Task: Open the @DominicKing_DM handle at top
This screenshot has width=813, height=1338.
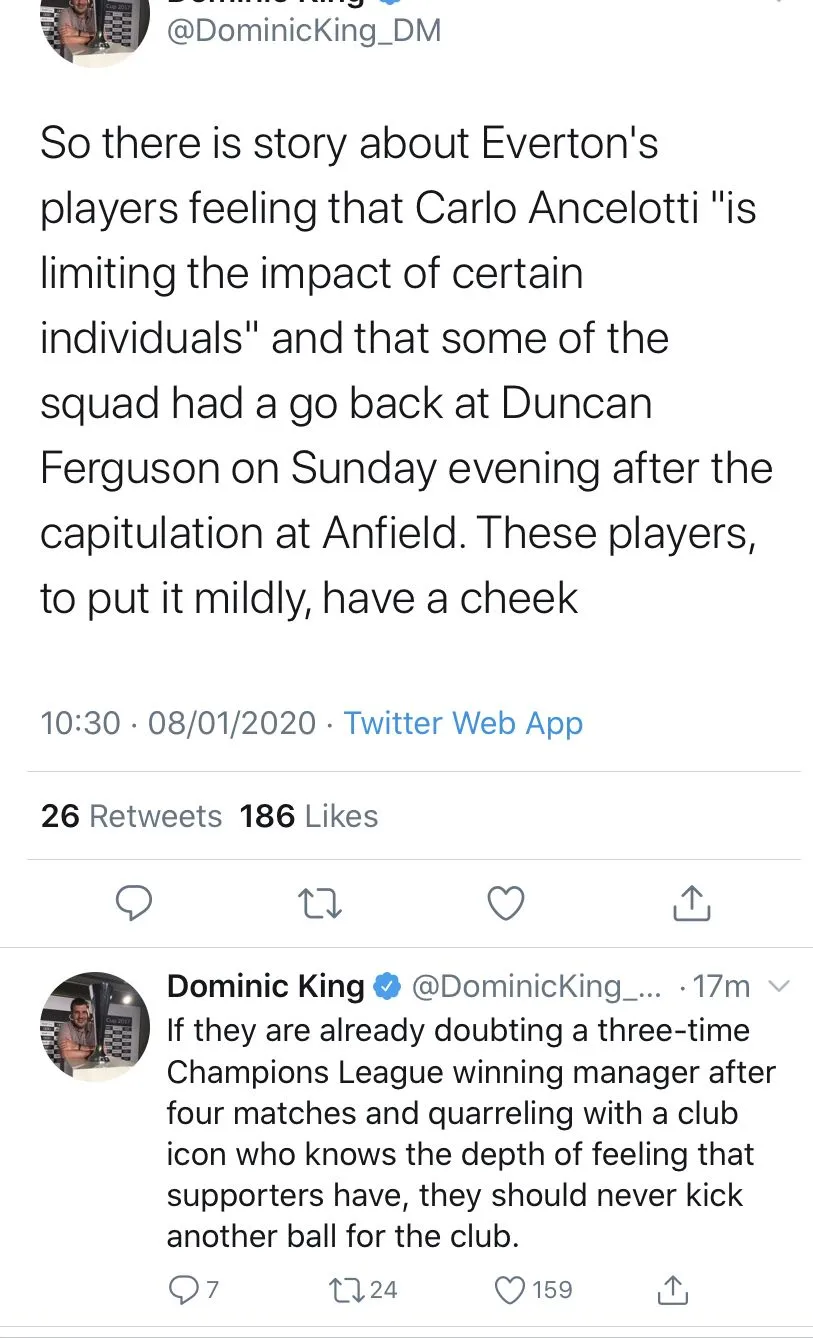Action: pos(303,31)
